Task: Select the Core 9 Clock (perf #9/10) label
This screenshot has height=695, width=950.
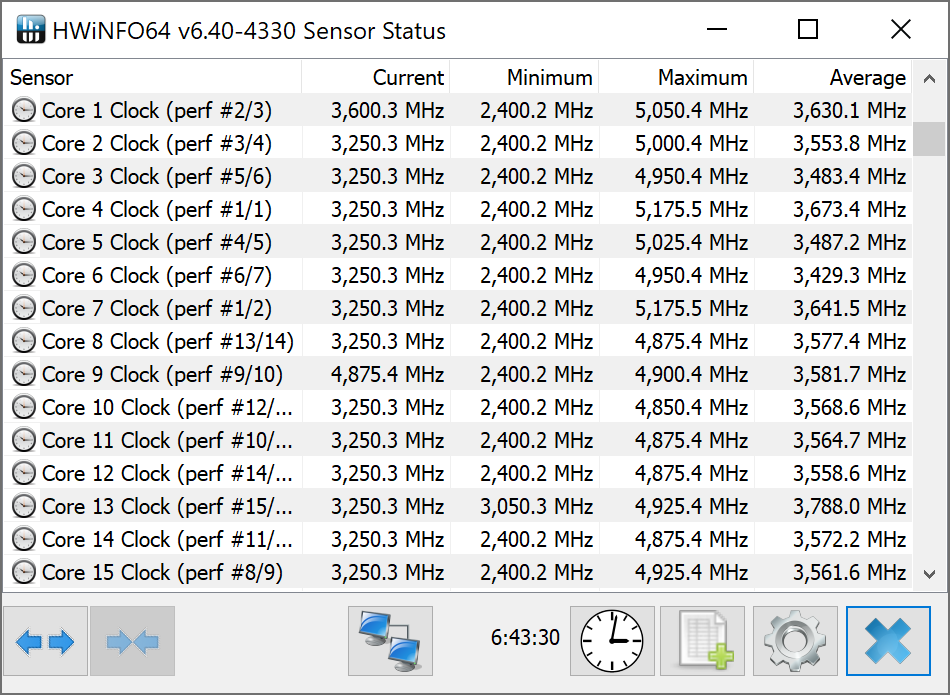Action: 162,374
